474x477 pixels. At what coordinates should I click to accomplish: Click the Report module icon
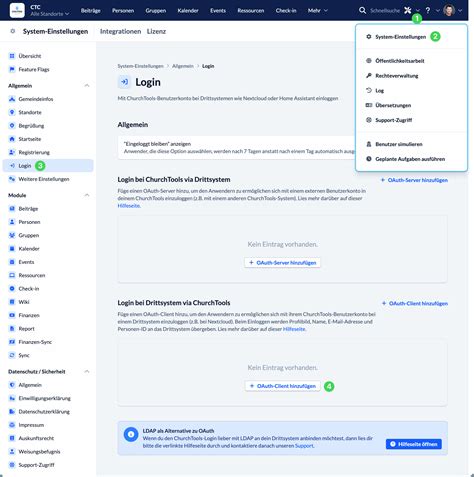click(x=12, y=329)
